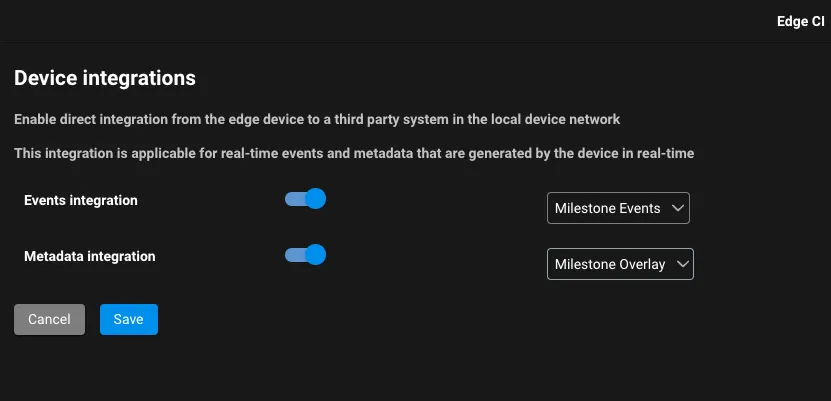The width and height of the screenshot is (831, 401).
Task: Disable the Metadata integration switch
Action: click(x=305, y=255)
